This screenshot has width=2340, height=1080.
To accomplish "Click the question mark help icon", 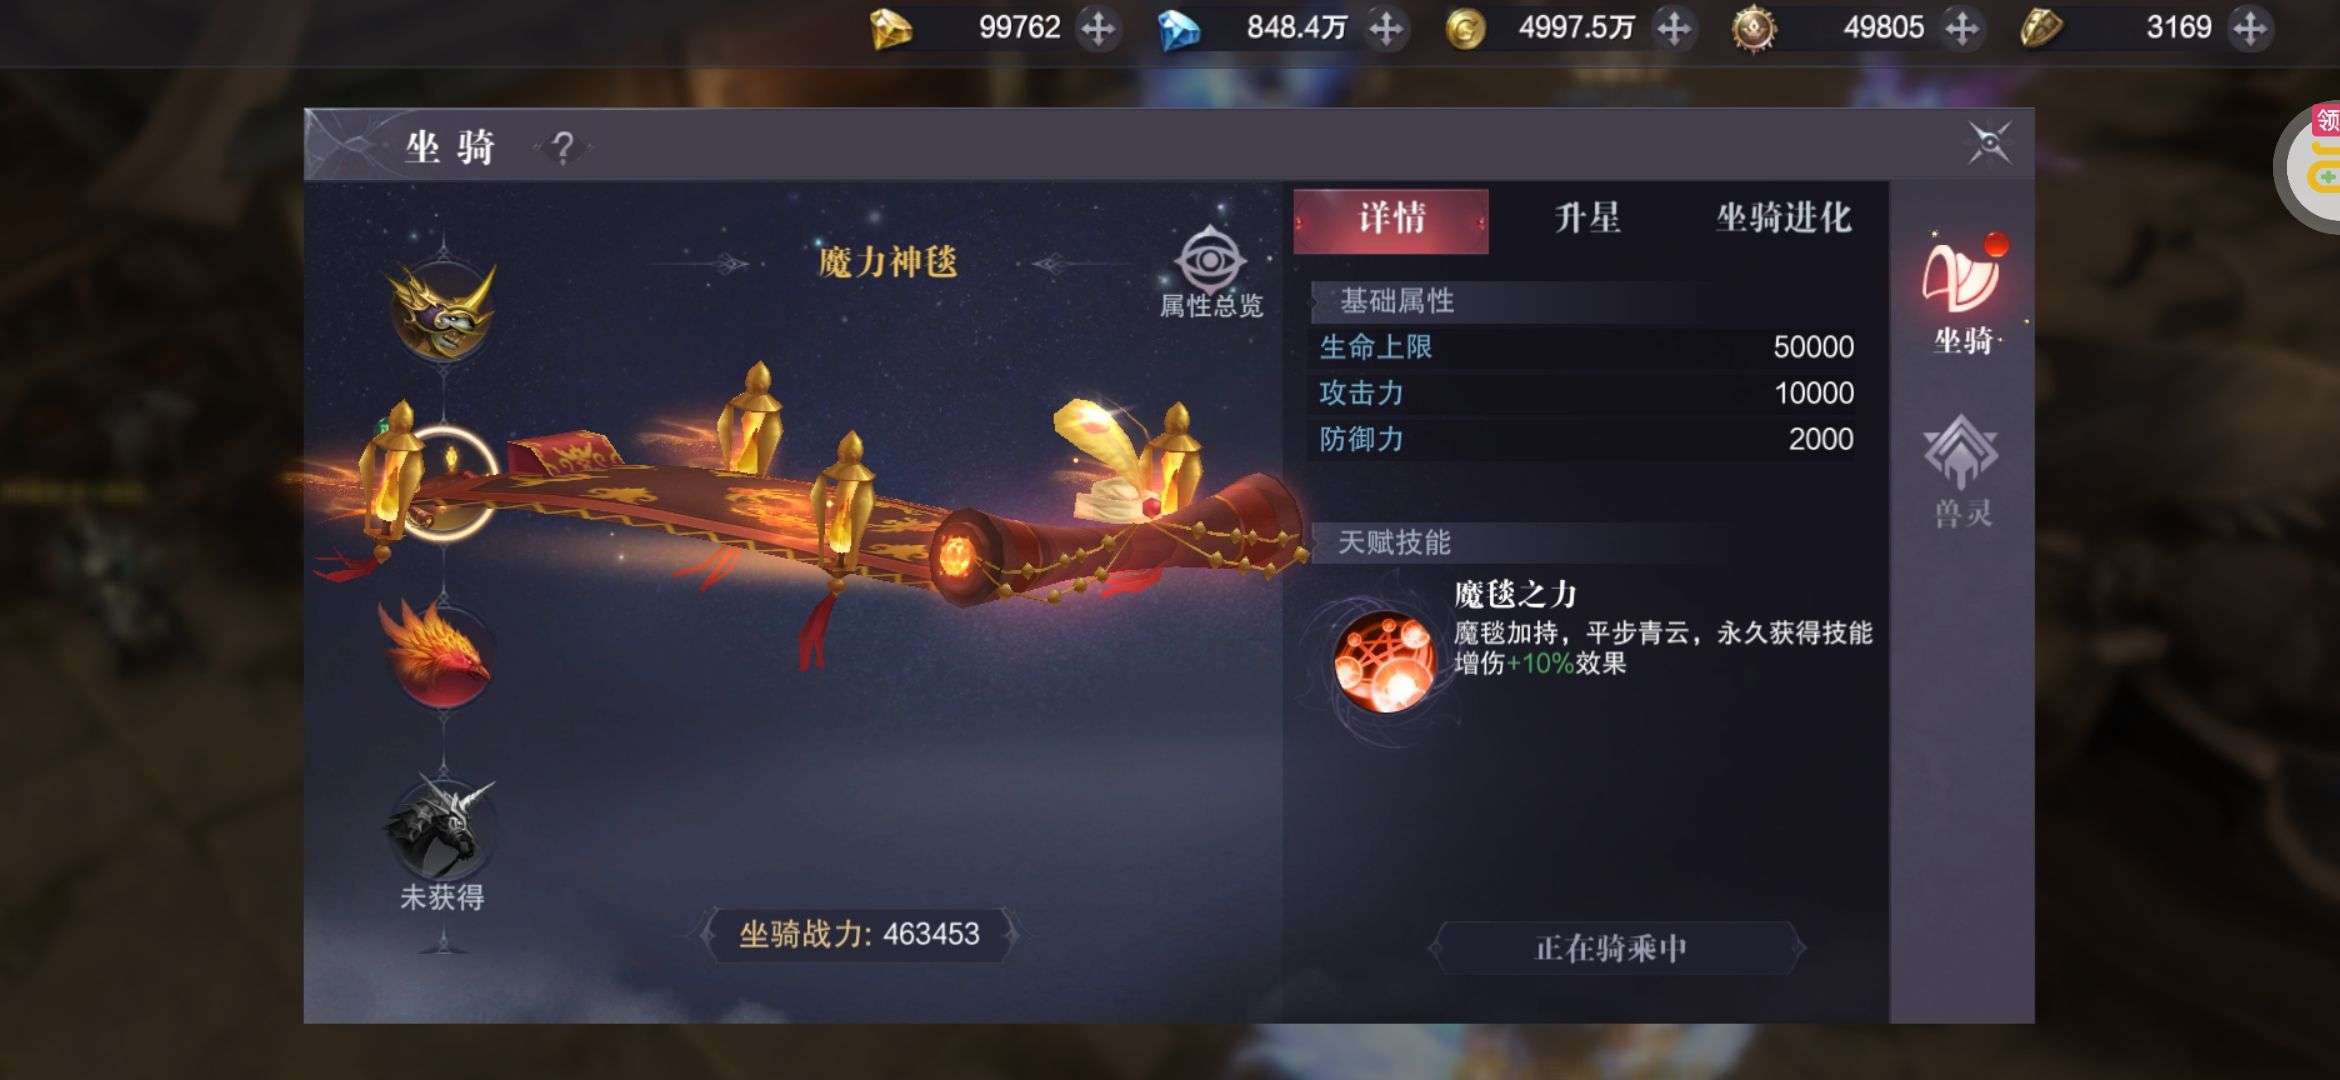I will click(563, 148).
